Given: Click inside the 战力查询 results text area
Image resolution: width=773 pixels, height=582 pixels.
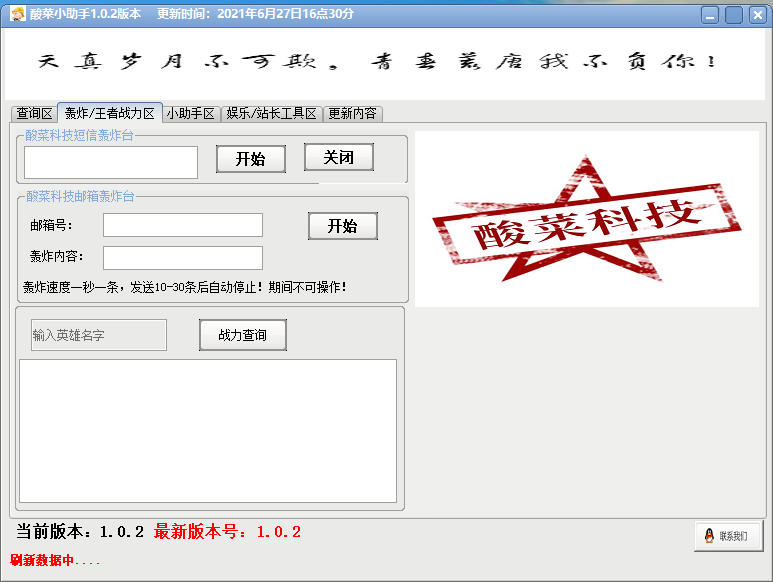Looking at the screenshot, I should [x=208, y=430].
